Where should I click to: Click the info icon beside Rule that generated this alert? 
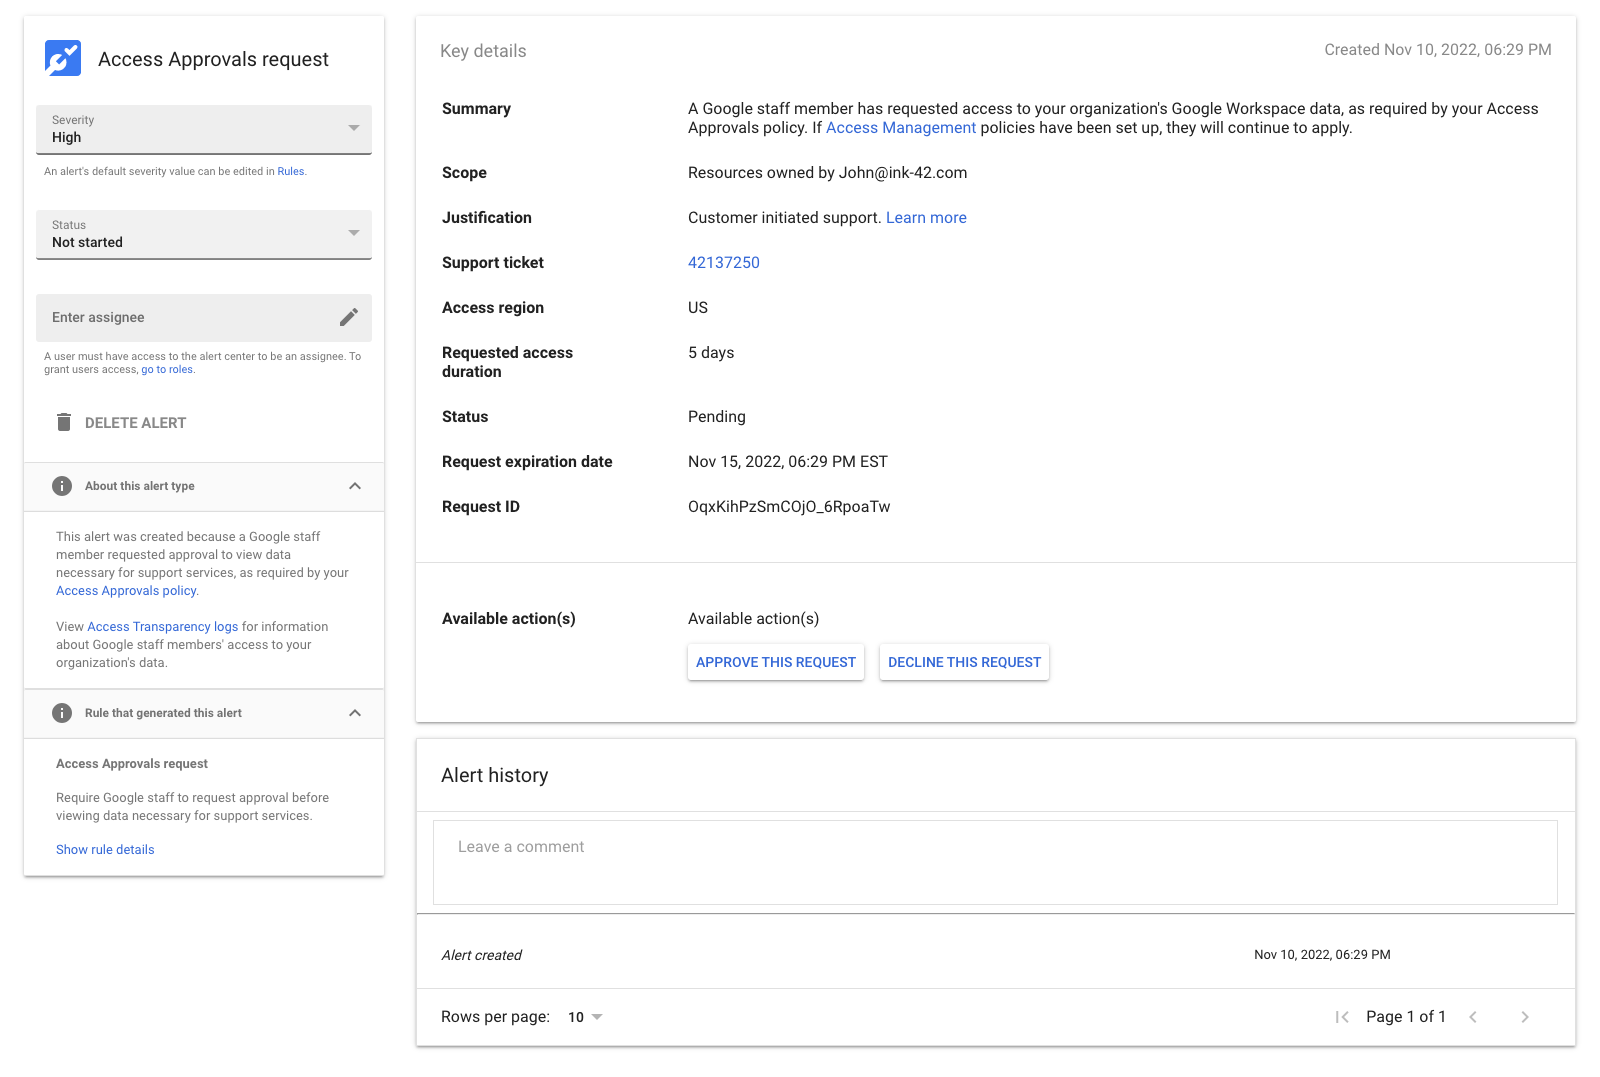[62, 713]
